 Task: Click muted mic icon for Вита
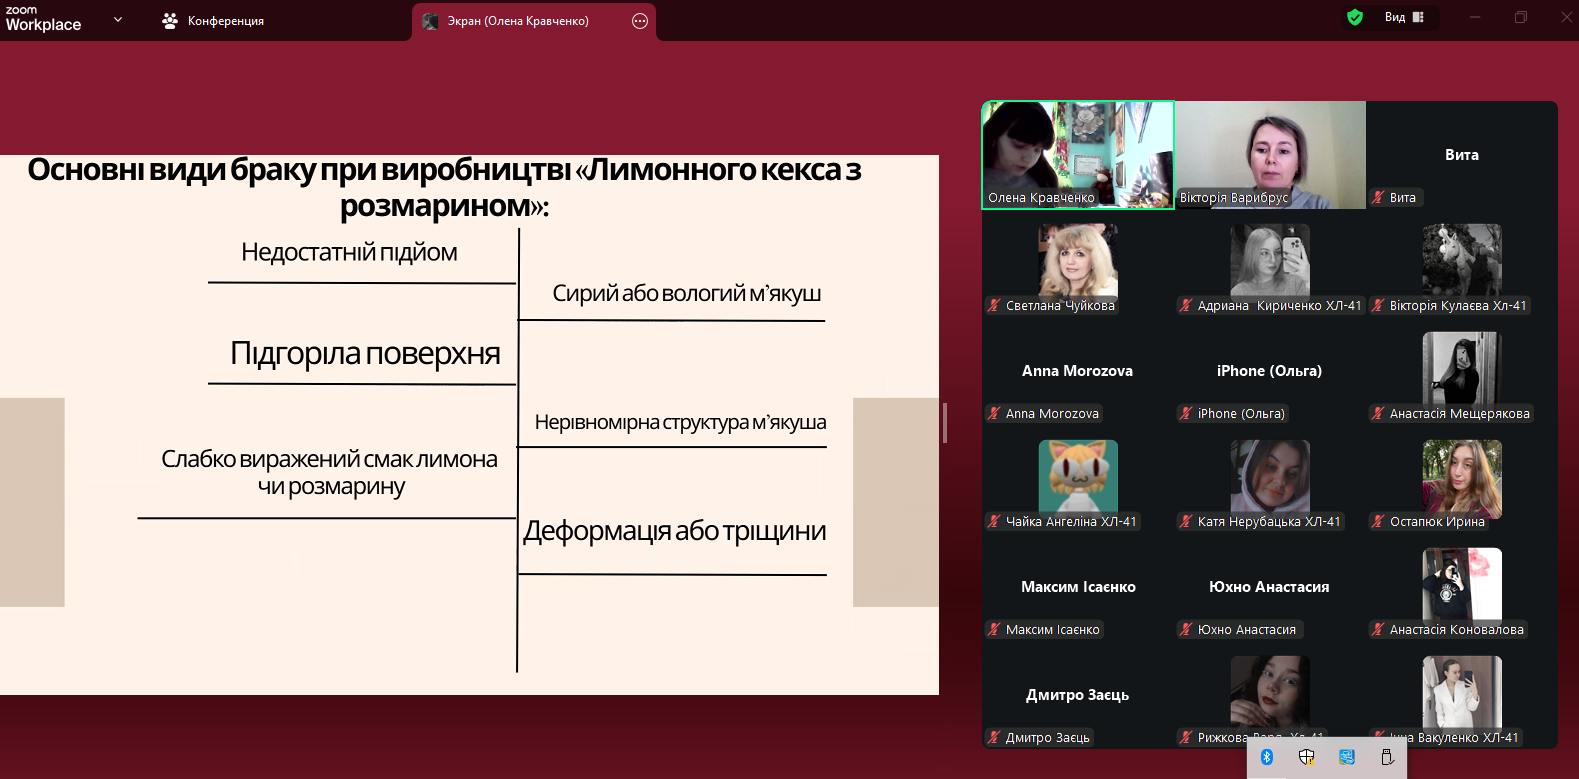1378,198
